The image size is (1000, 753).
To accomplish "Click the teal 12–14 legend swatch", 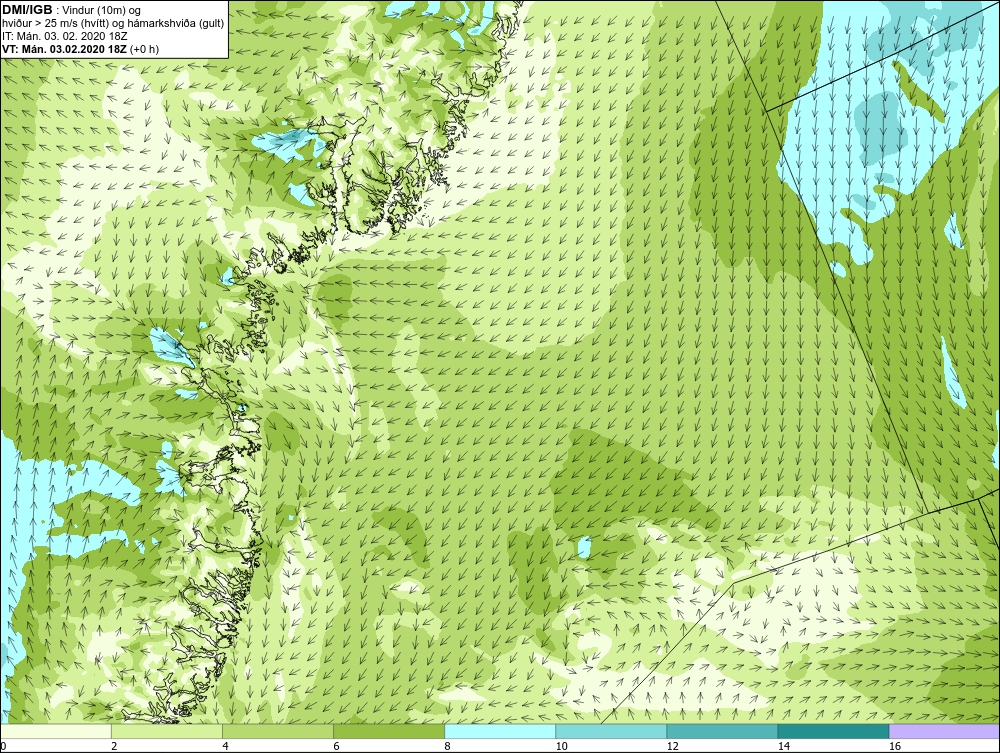I will tap(722, 731).
